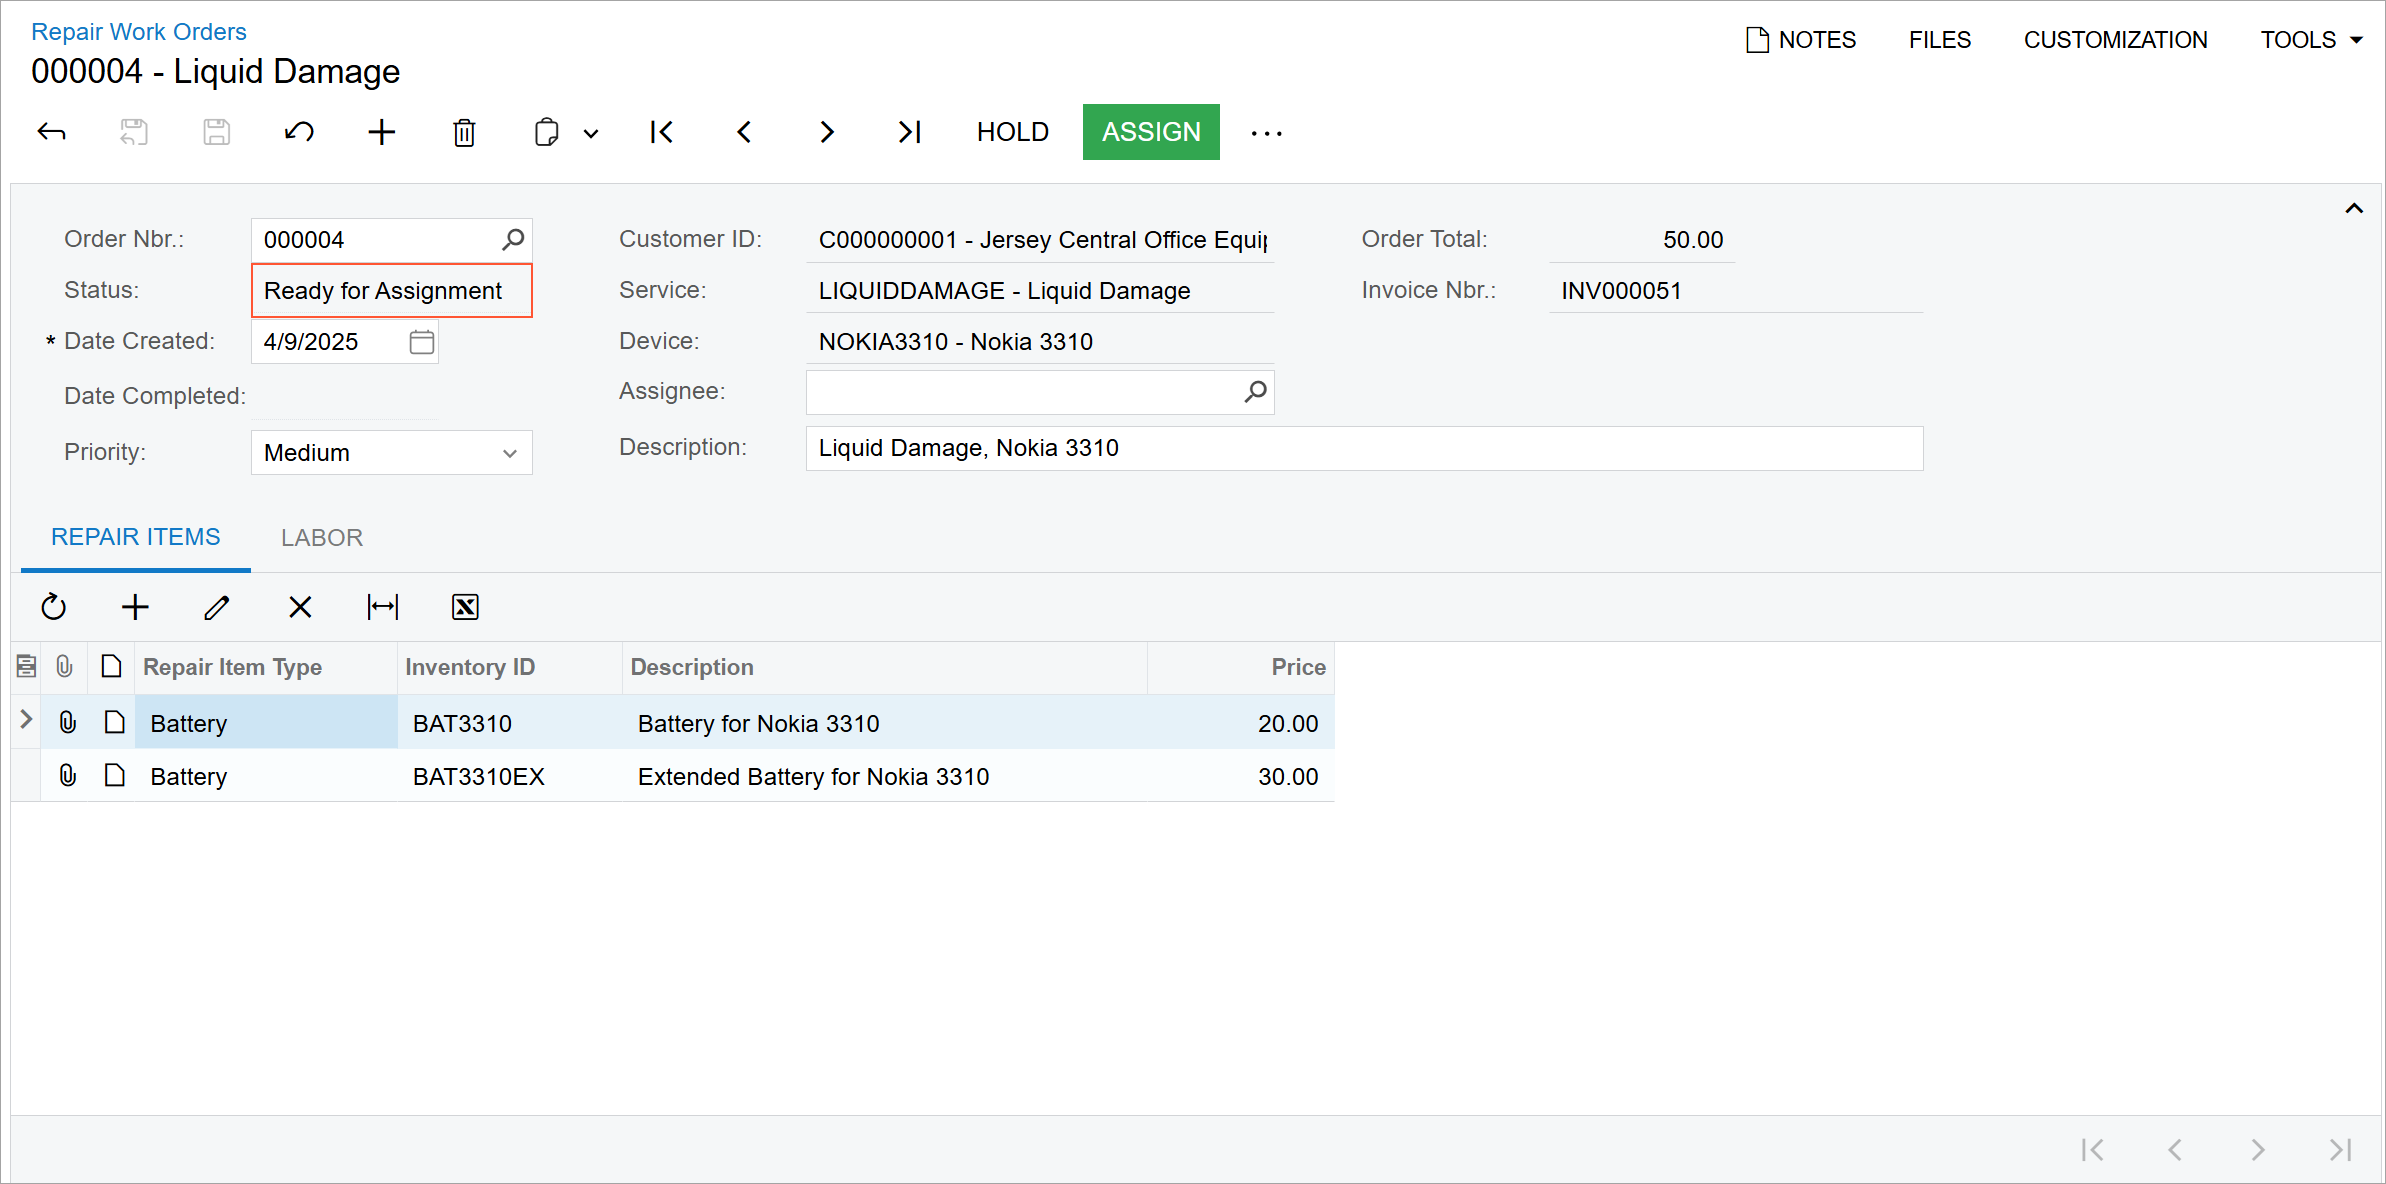Open clipboard dropdown arrow in toolbar
The width and height of the screenshot is (2386, 1184).
click(591, 133)
